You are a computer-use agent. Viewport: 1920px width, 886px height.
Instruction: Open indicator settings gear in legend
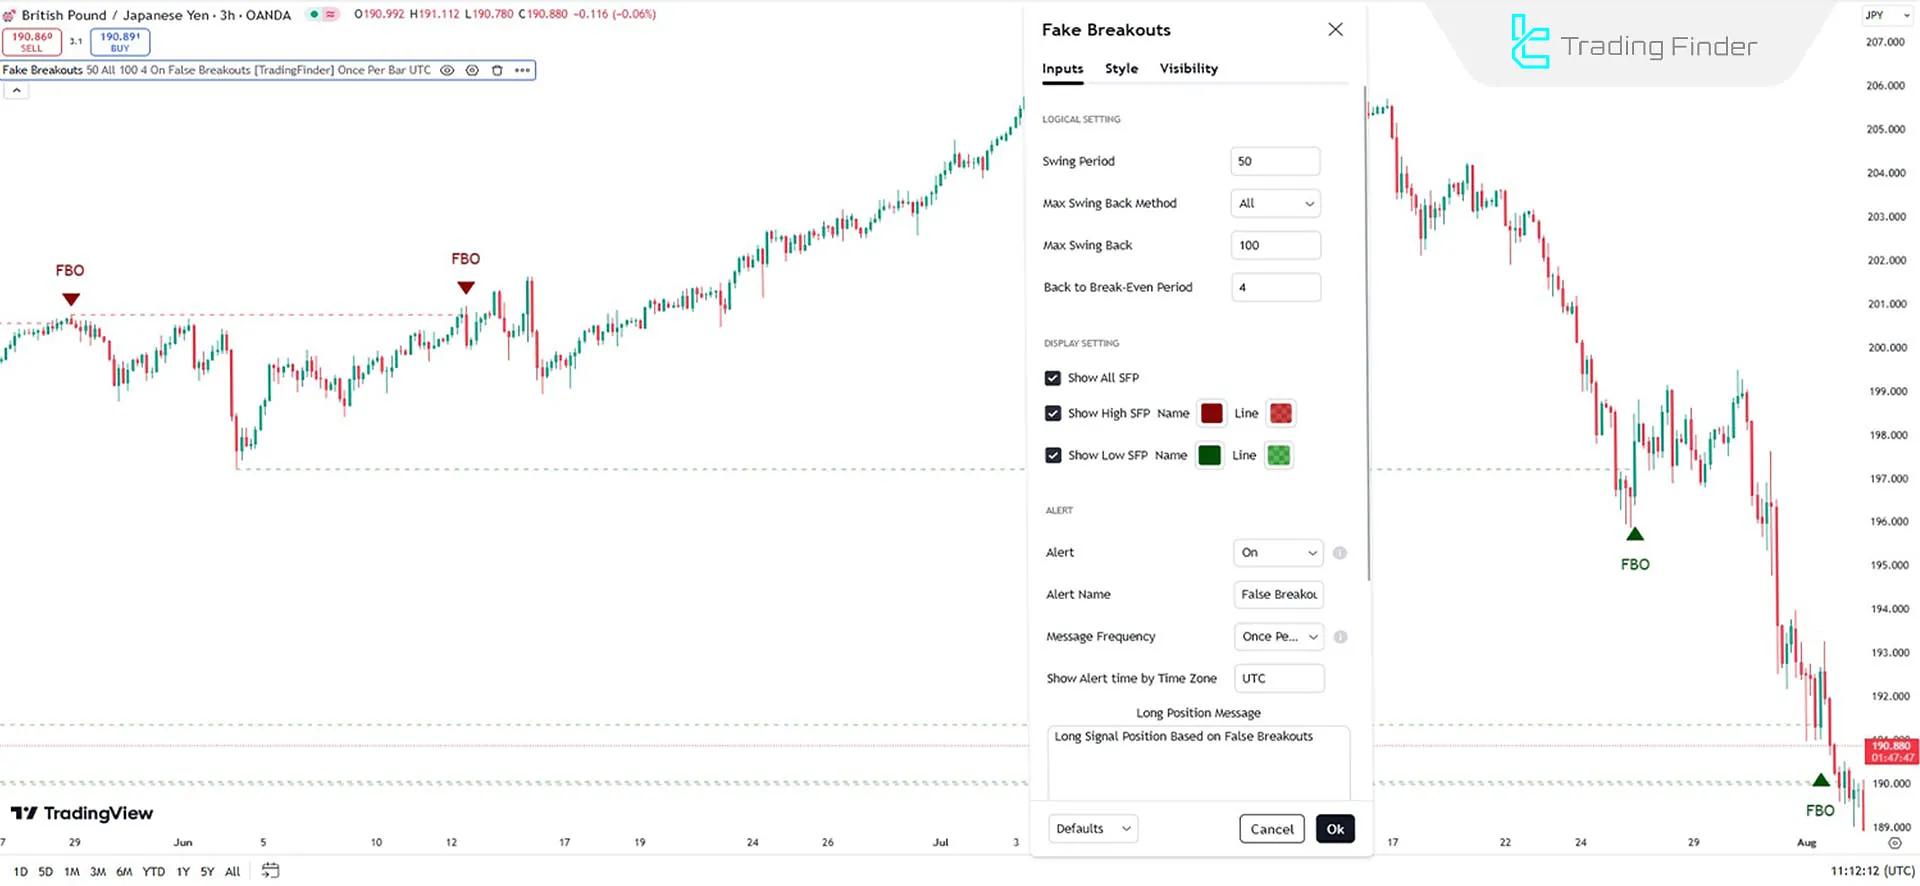(472, 70)
